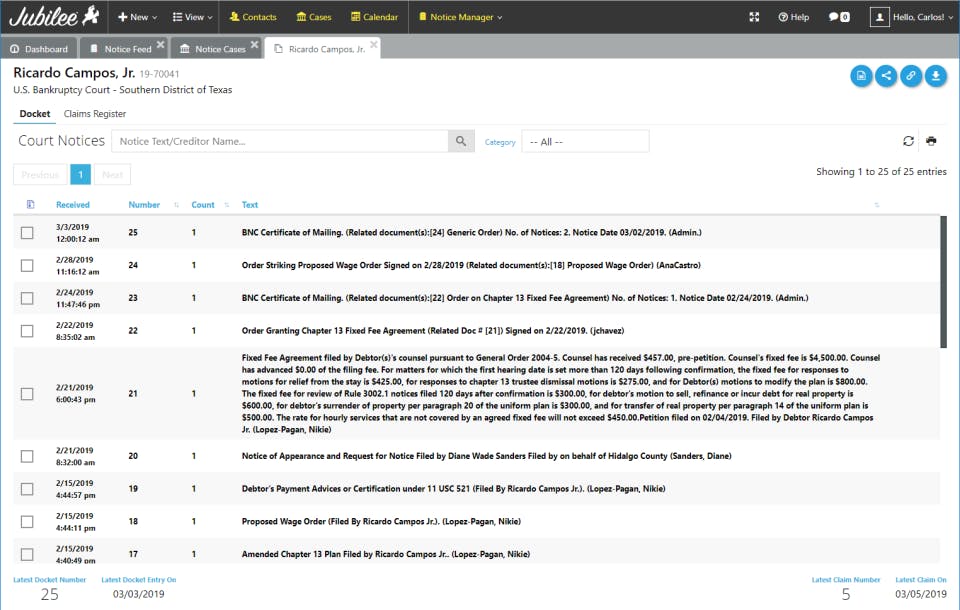The width and height of the screenshot is (960, 610).
Task: Click the blue share icon button
Action: point(886,76)
